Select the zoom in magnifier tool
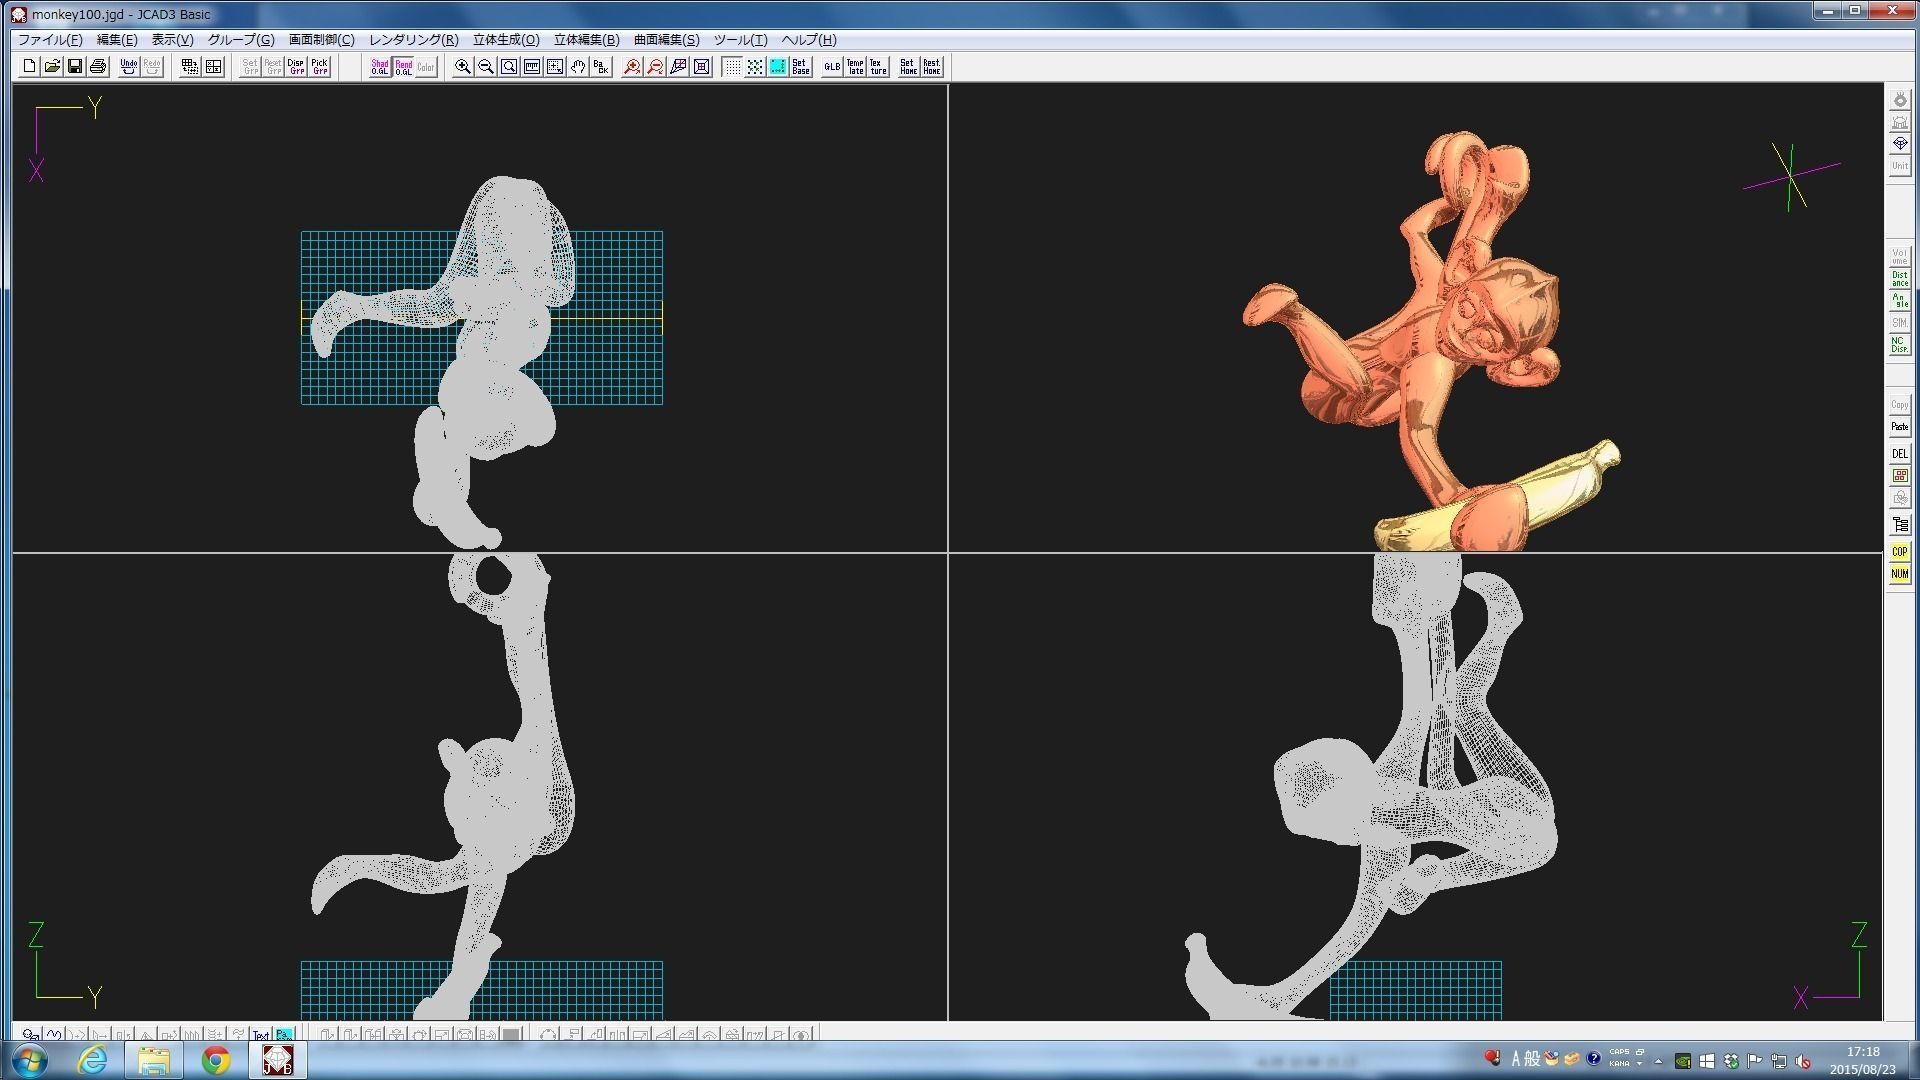1920x1080 pixels. pyautogui.click(x=463, y=67)
